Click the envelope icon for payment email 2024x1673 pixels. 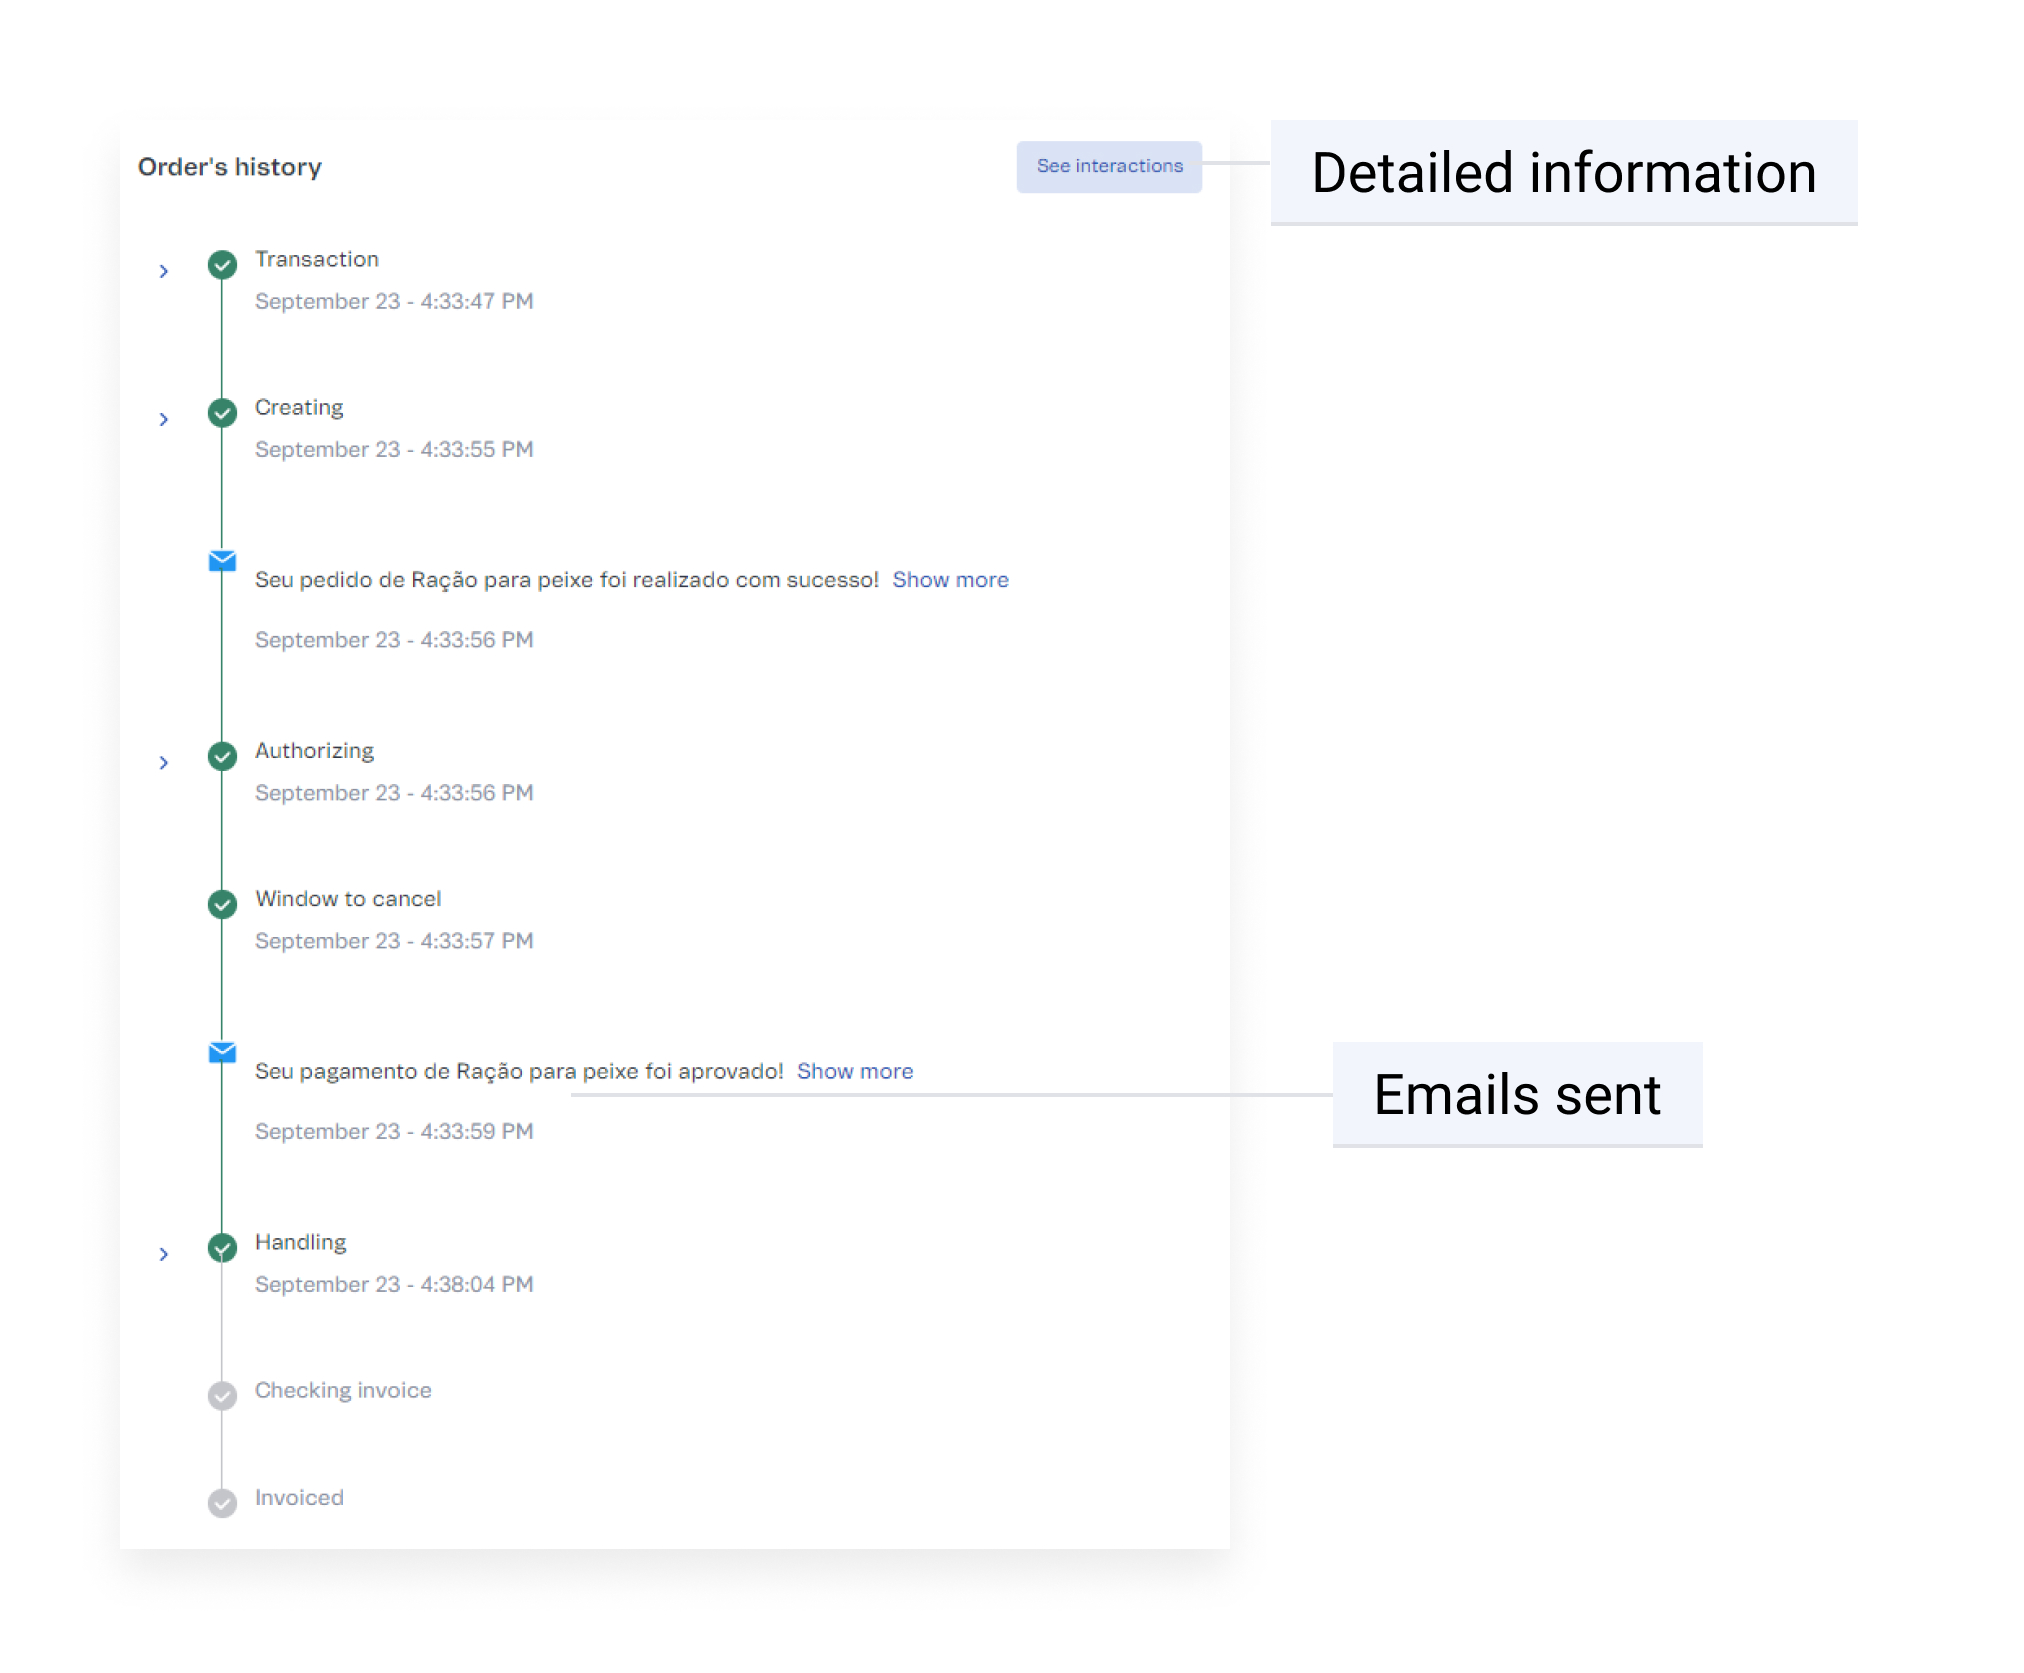[x=222, y=1052]
